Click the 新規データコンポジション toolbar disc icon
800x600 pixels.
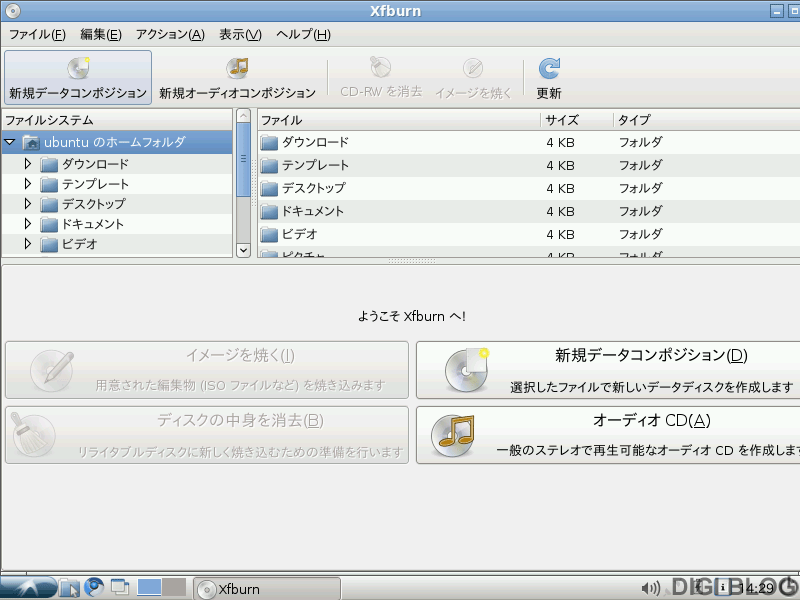[x=79, y=68]
